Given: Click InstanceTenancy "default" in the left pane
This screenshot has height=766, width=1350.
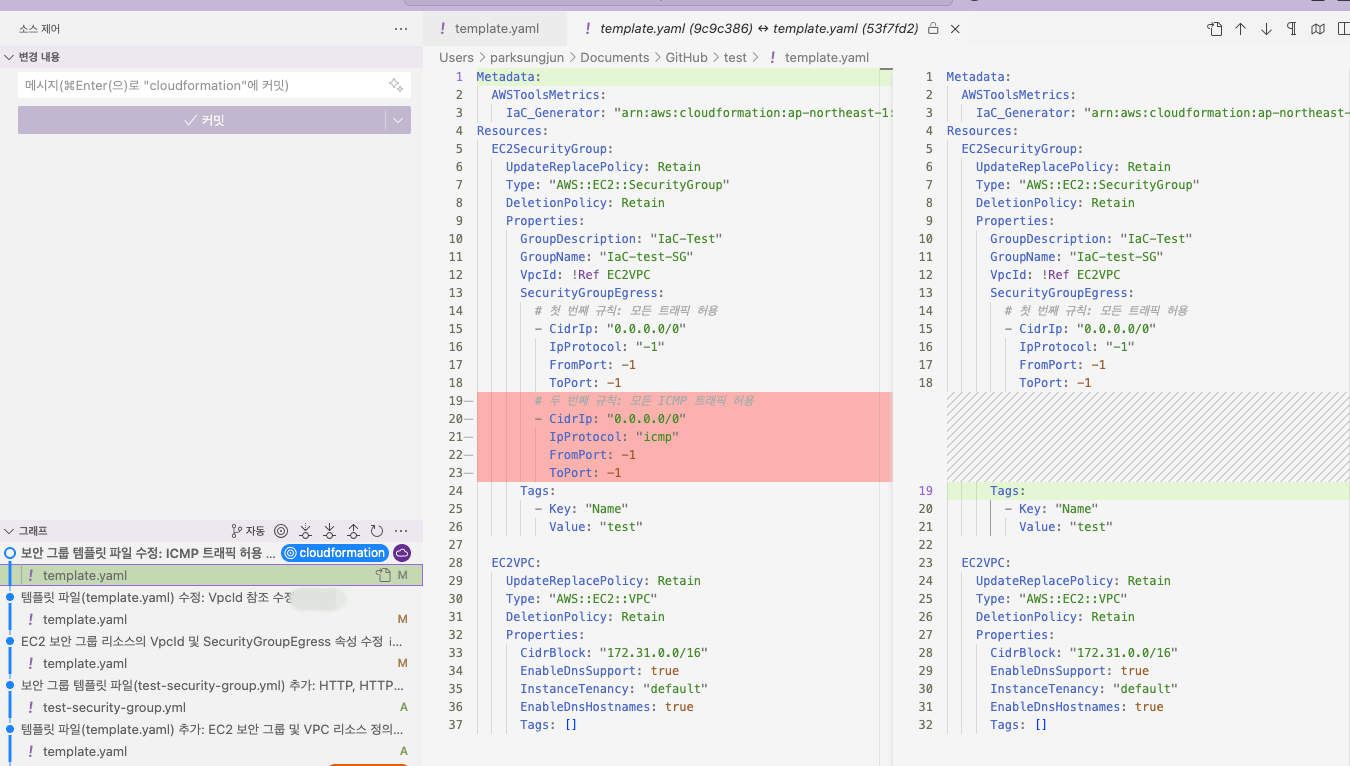Looking at the screenshot, I should click(614, 689).
